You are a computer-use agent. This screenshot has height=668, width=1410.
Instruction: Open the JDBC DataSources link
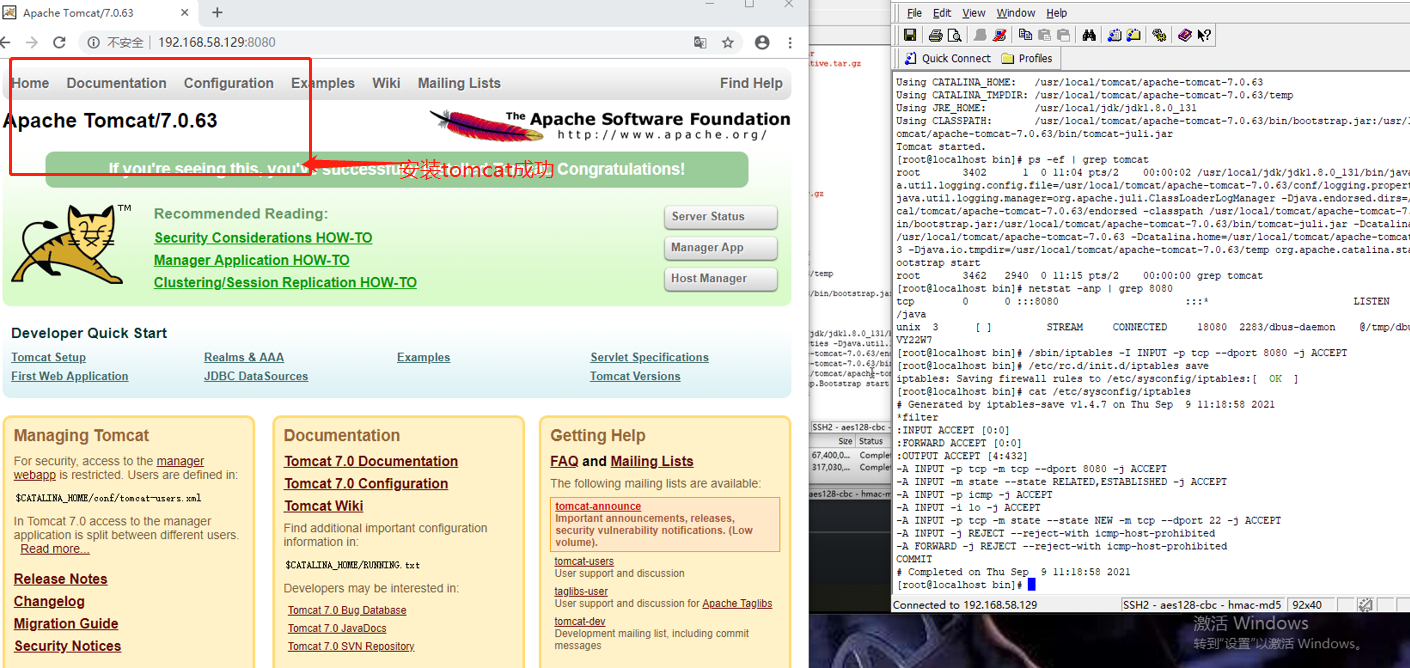256,376
